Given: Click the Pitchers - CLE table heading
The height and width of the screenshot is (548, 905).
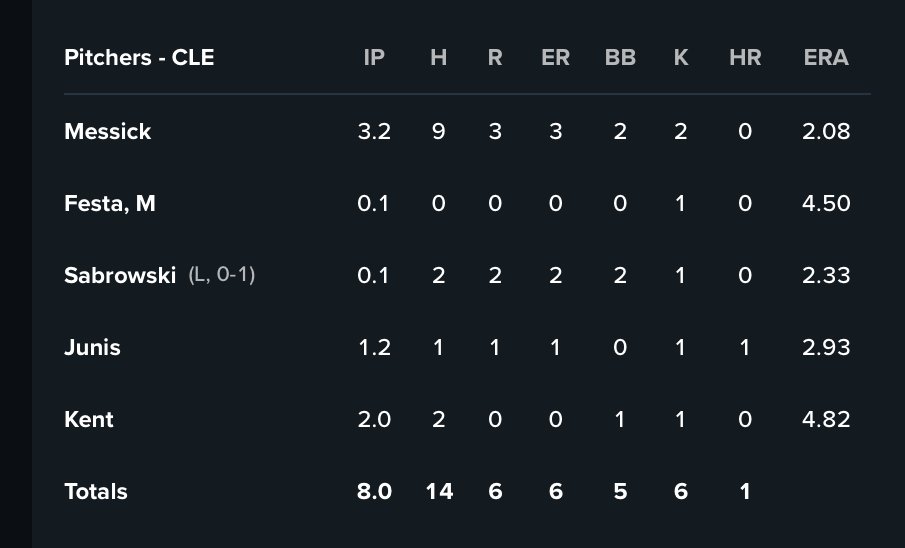Looking at the screenshot, I should [139, 57].
